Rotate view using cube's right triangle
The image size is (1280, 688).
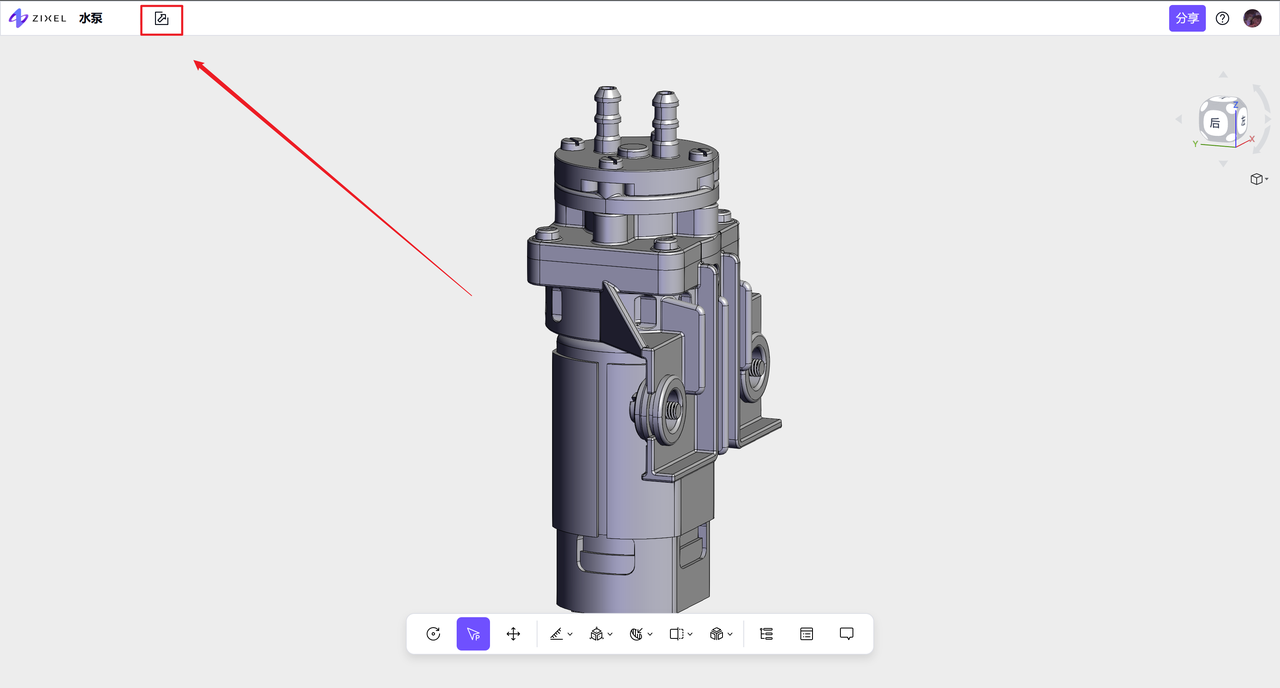1266,119
